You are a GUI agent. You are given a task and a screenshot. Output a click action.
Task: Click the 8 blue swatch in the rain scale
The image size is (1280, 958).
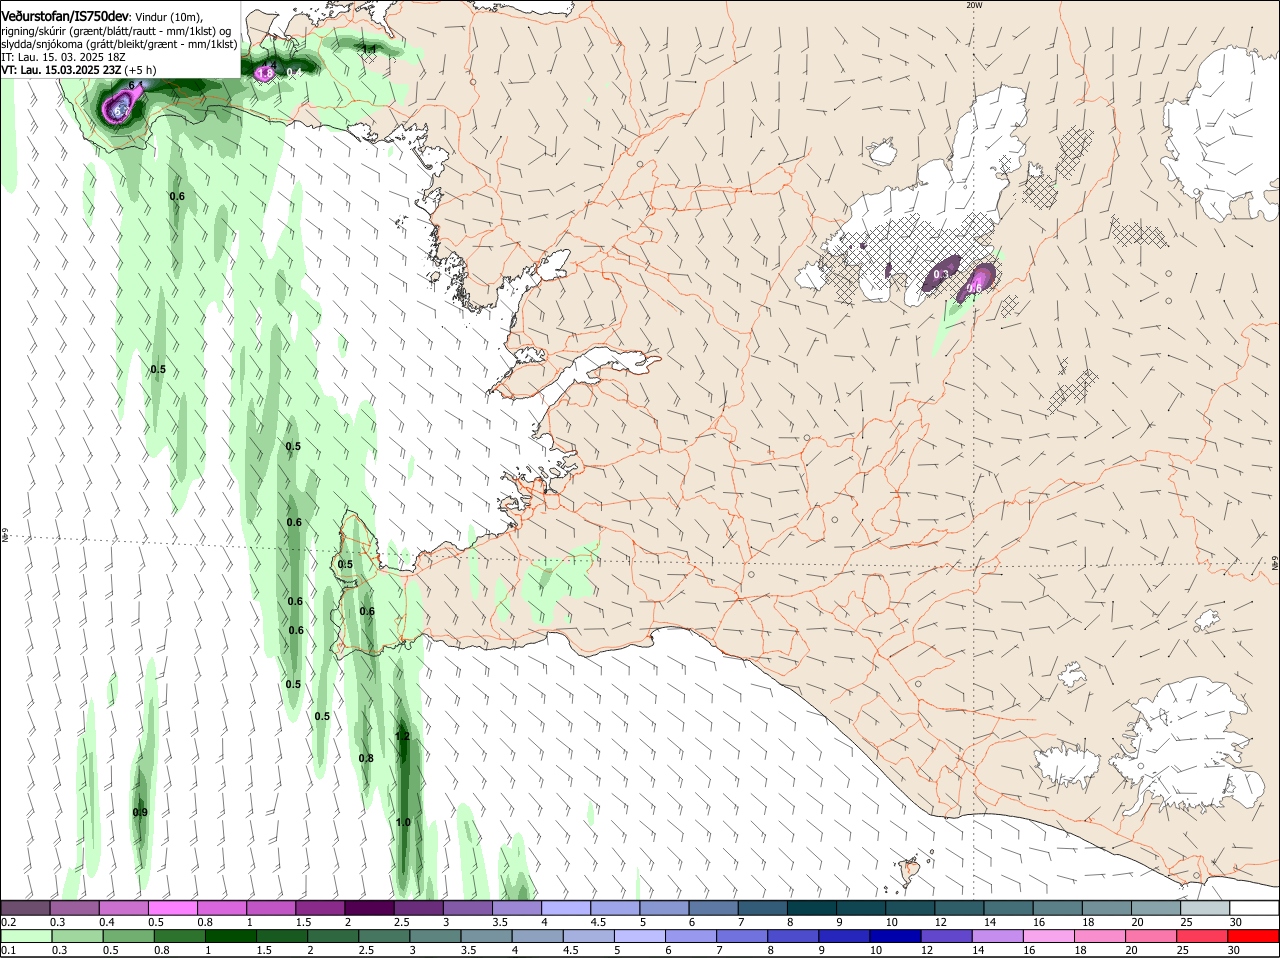(793, 936)
